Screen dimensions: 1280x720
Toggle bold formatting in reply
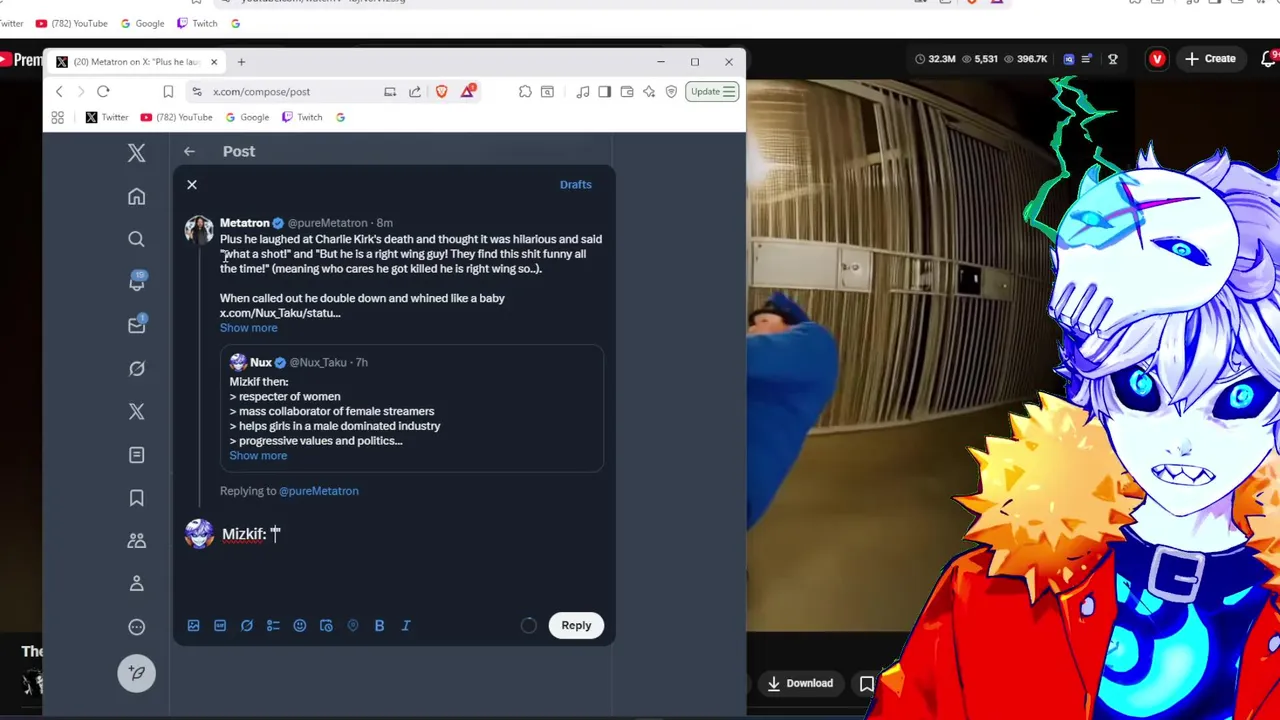[x=379, y=625]
